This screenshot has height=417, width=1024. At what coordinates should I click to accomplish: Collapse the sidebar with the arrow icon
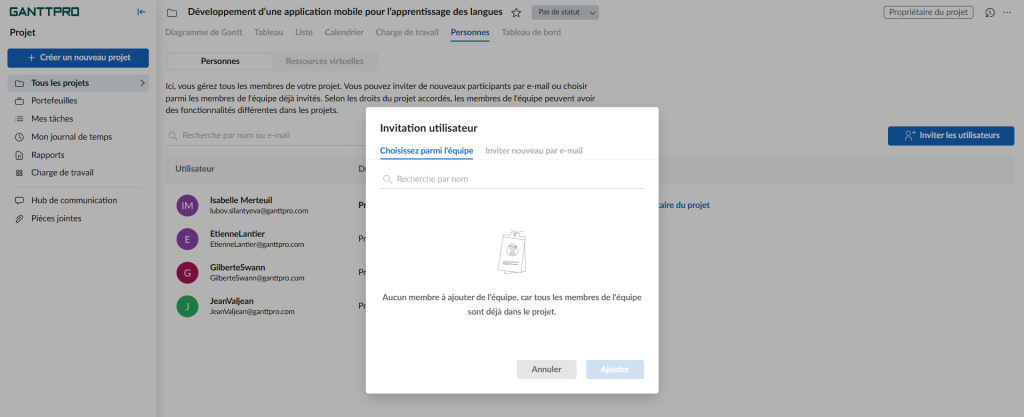[x=141, y=12]
